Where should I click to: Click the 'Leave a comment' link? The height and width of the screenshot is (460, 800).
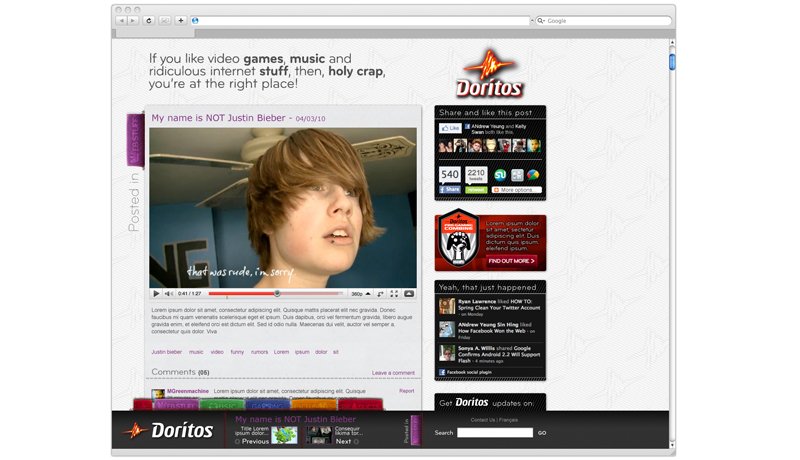click(x=393, y=373)
